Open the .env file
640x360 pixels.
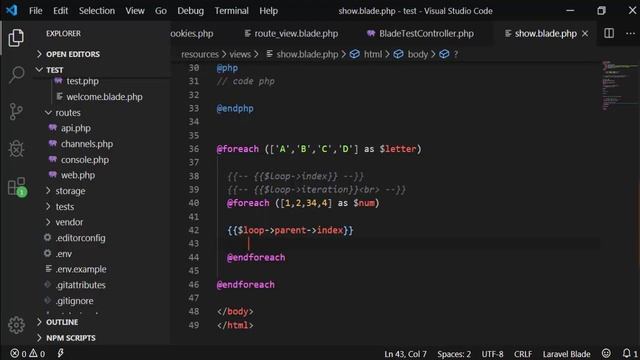pyautogui.click(x=64, y=254)
